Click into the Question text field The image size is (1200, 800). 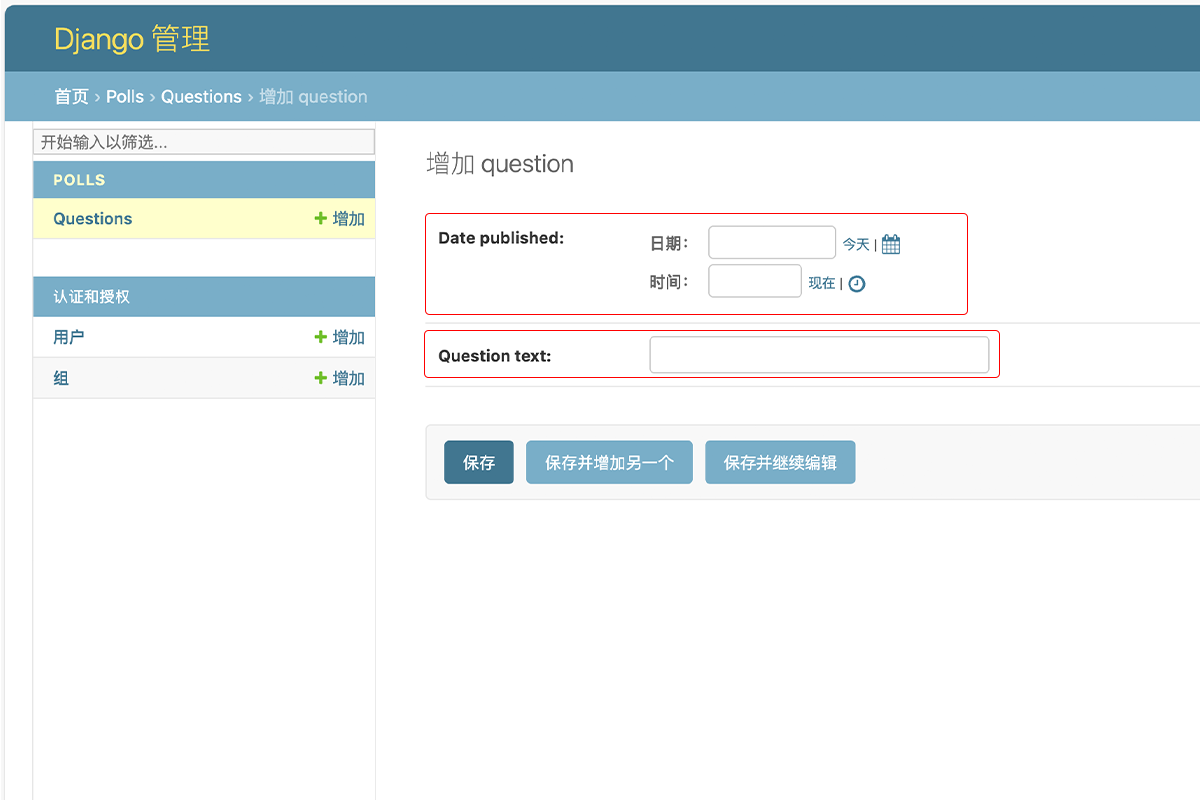[x=819, y=355]
